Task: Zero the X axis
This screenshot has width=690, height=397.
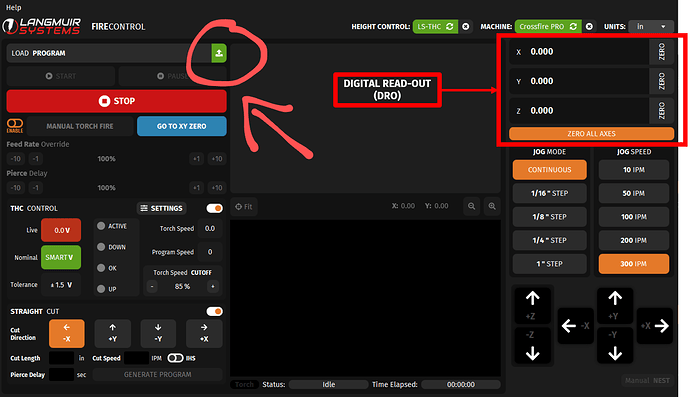Action: coord(661,52)
